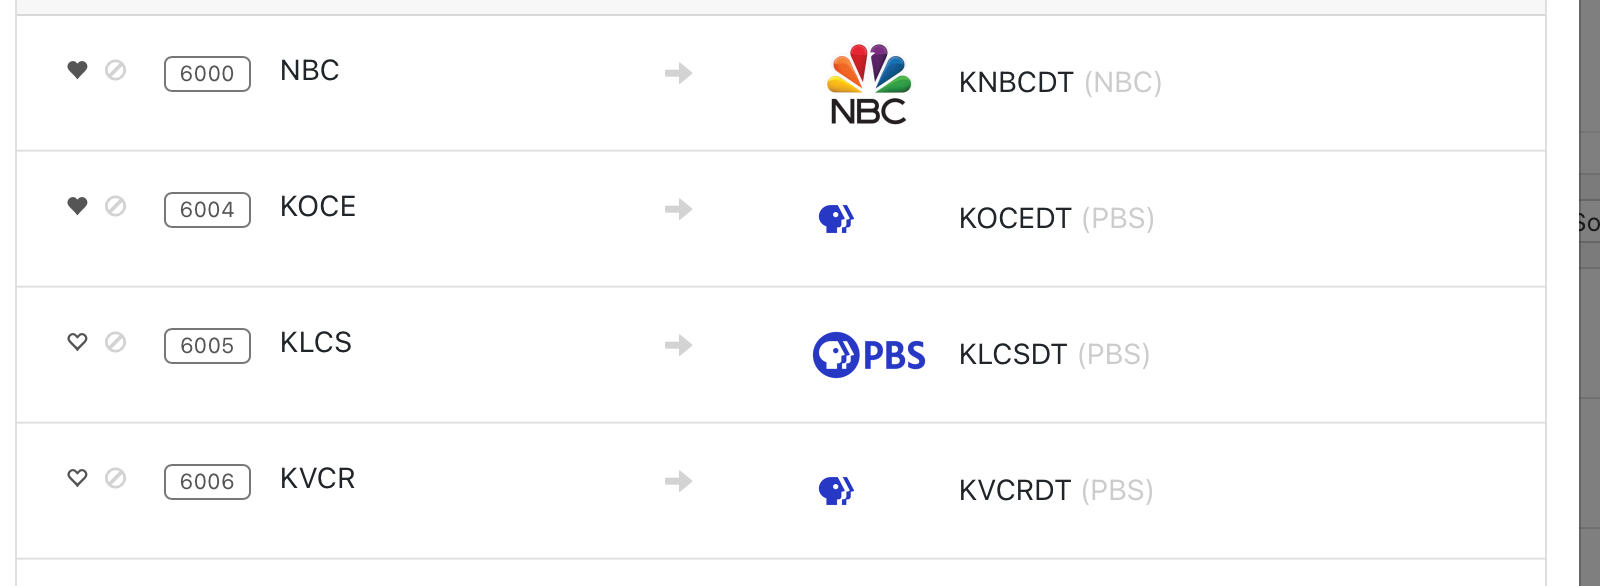Screen dimensions: 1600x586
Task: Hide the KOCE channel using the block icon
Action: click(x=116, y=206)
